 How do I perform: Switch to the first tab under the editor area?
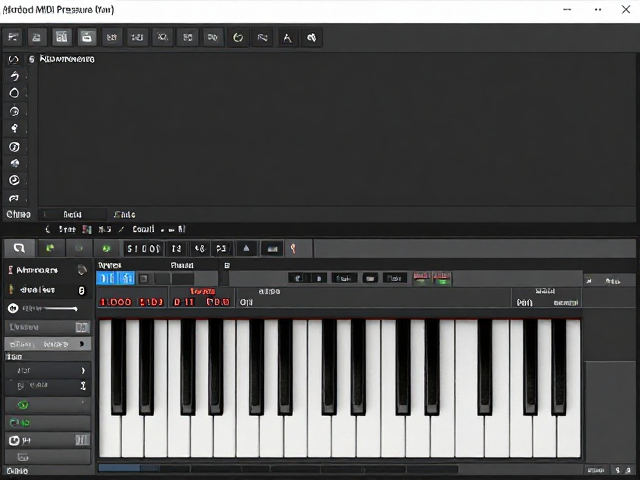pos(18,214)
